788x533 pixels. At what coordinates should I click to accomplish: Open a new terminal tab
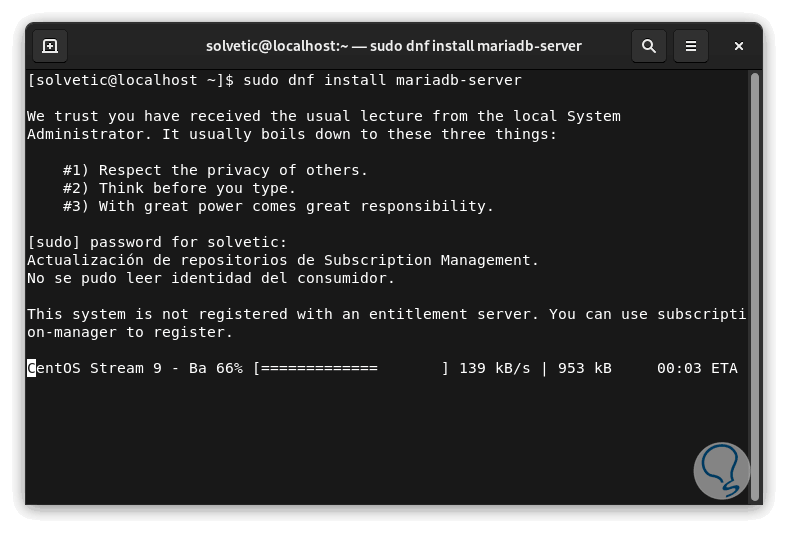[x=50, y=46]
